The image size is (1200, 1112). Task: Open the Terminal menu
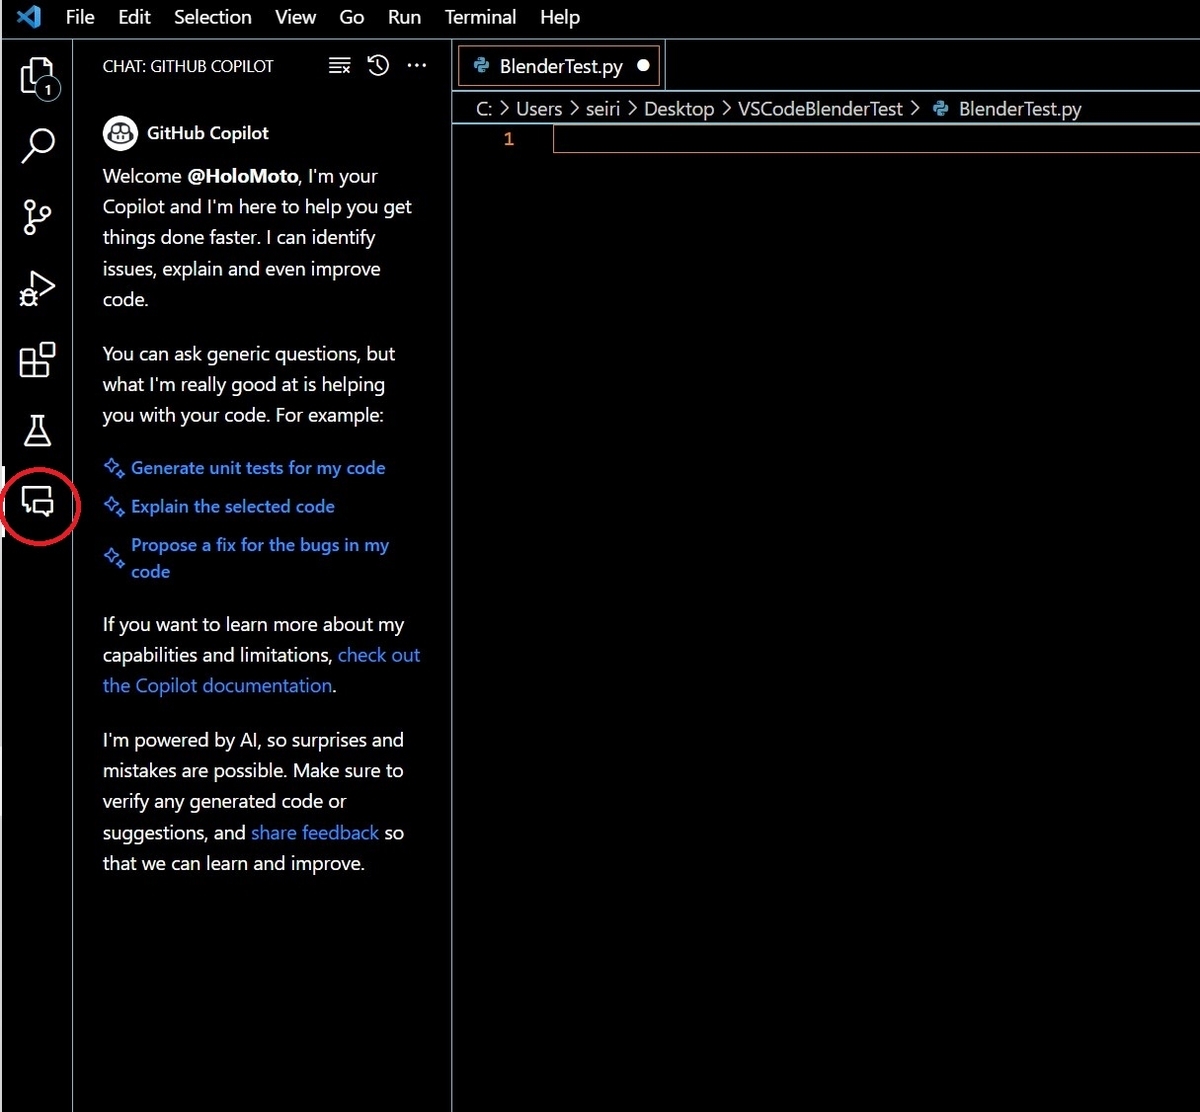click(480, 17)
